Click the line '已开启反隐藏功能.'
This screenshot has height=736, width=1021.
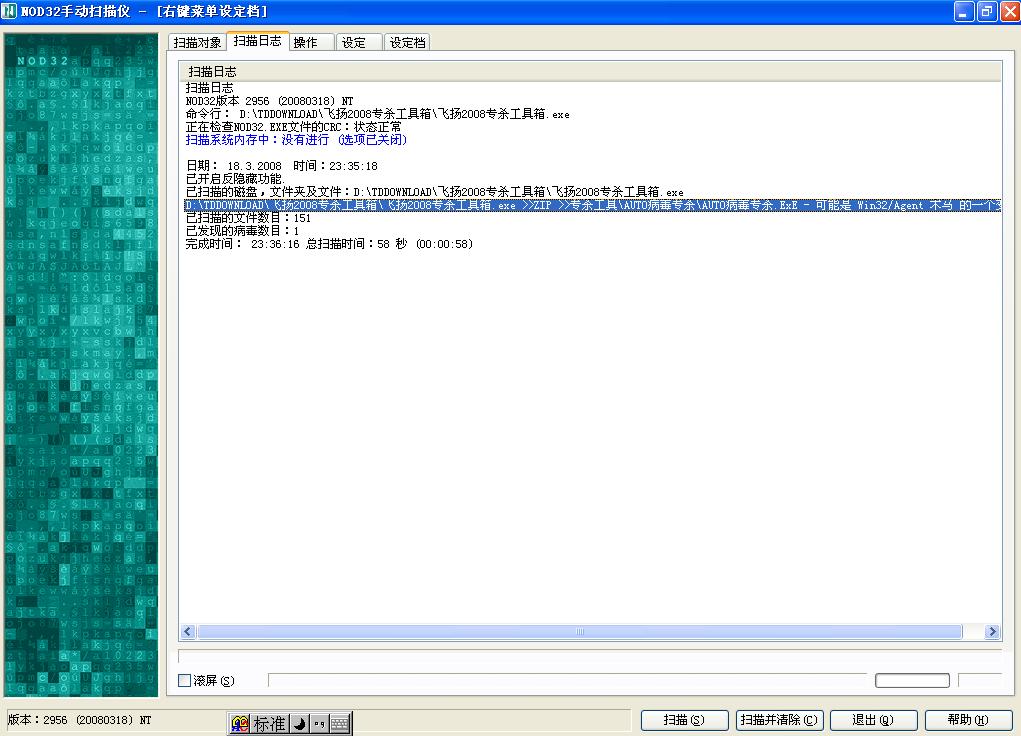point(235,179)
